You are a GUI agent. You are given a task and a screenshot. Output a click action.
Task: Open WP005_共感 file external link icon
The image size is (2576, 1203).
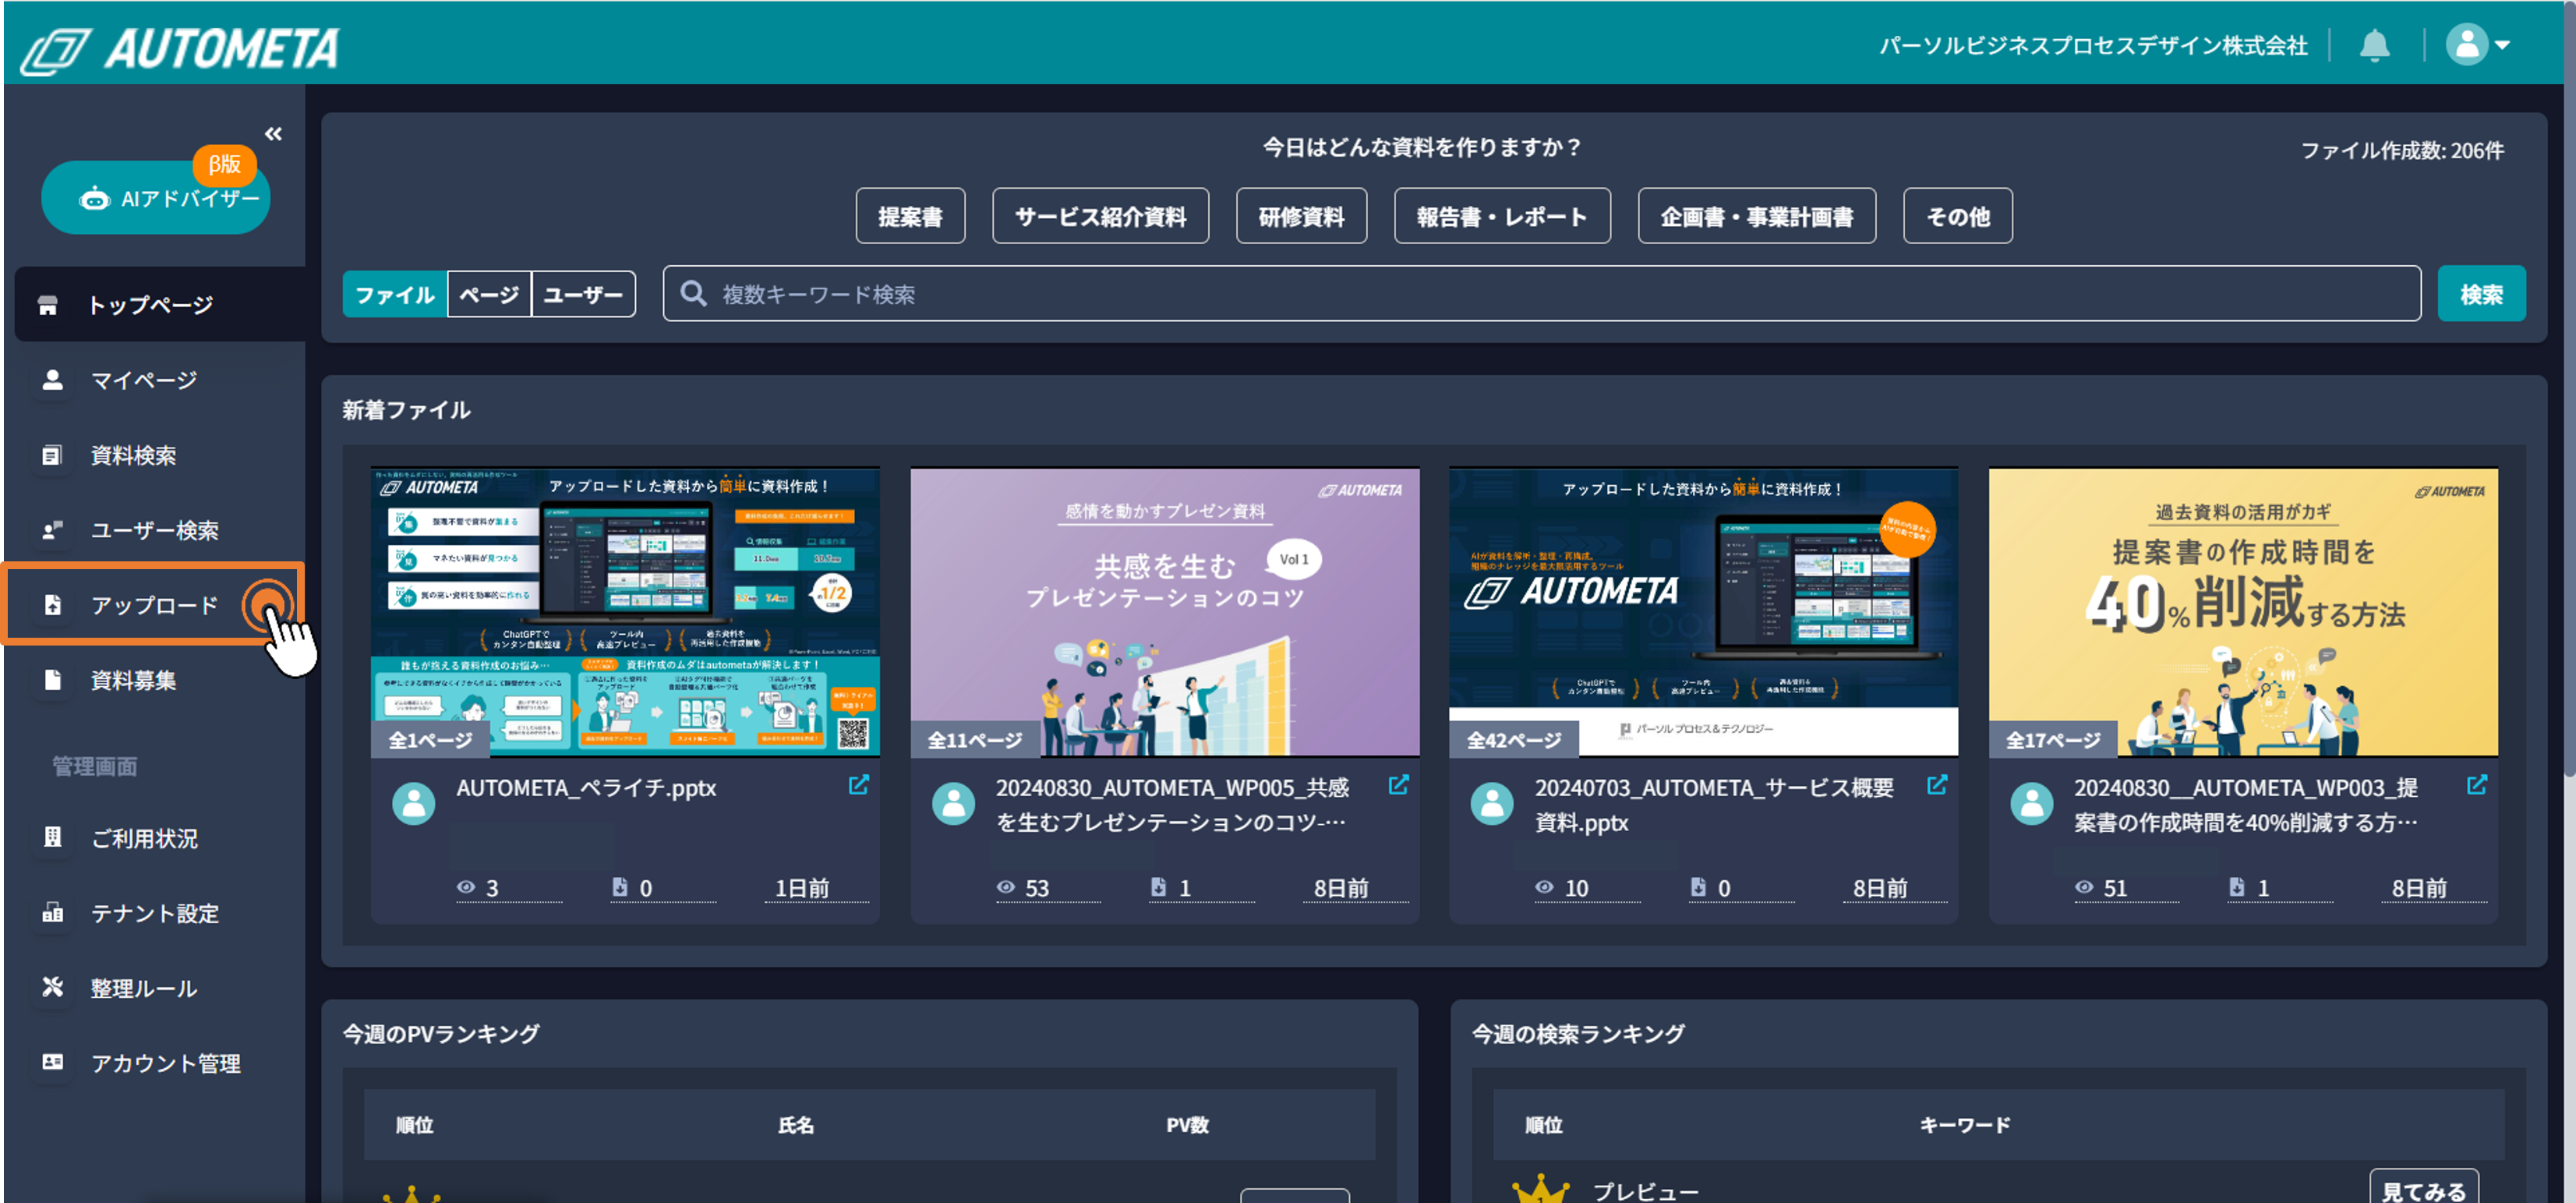1398,785
